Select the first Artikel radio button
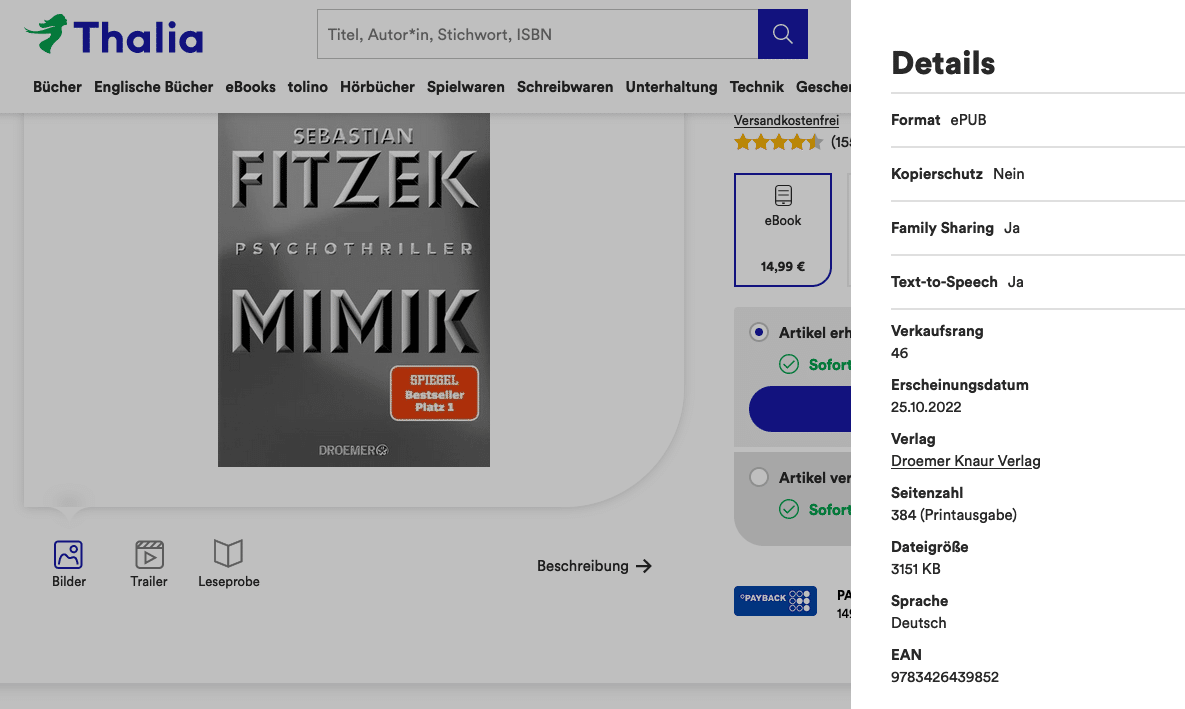1185x709 pixels. point(759,333)
